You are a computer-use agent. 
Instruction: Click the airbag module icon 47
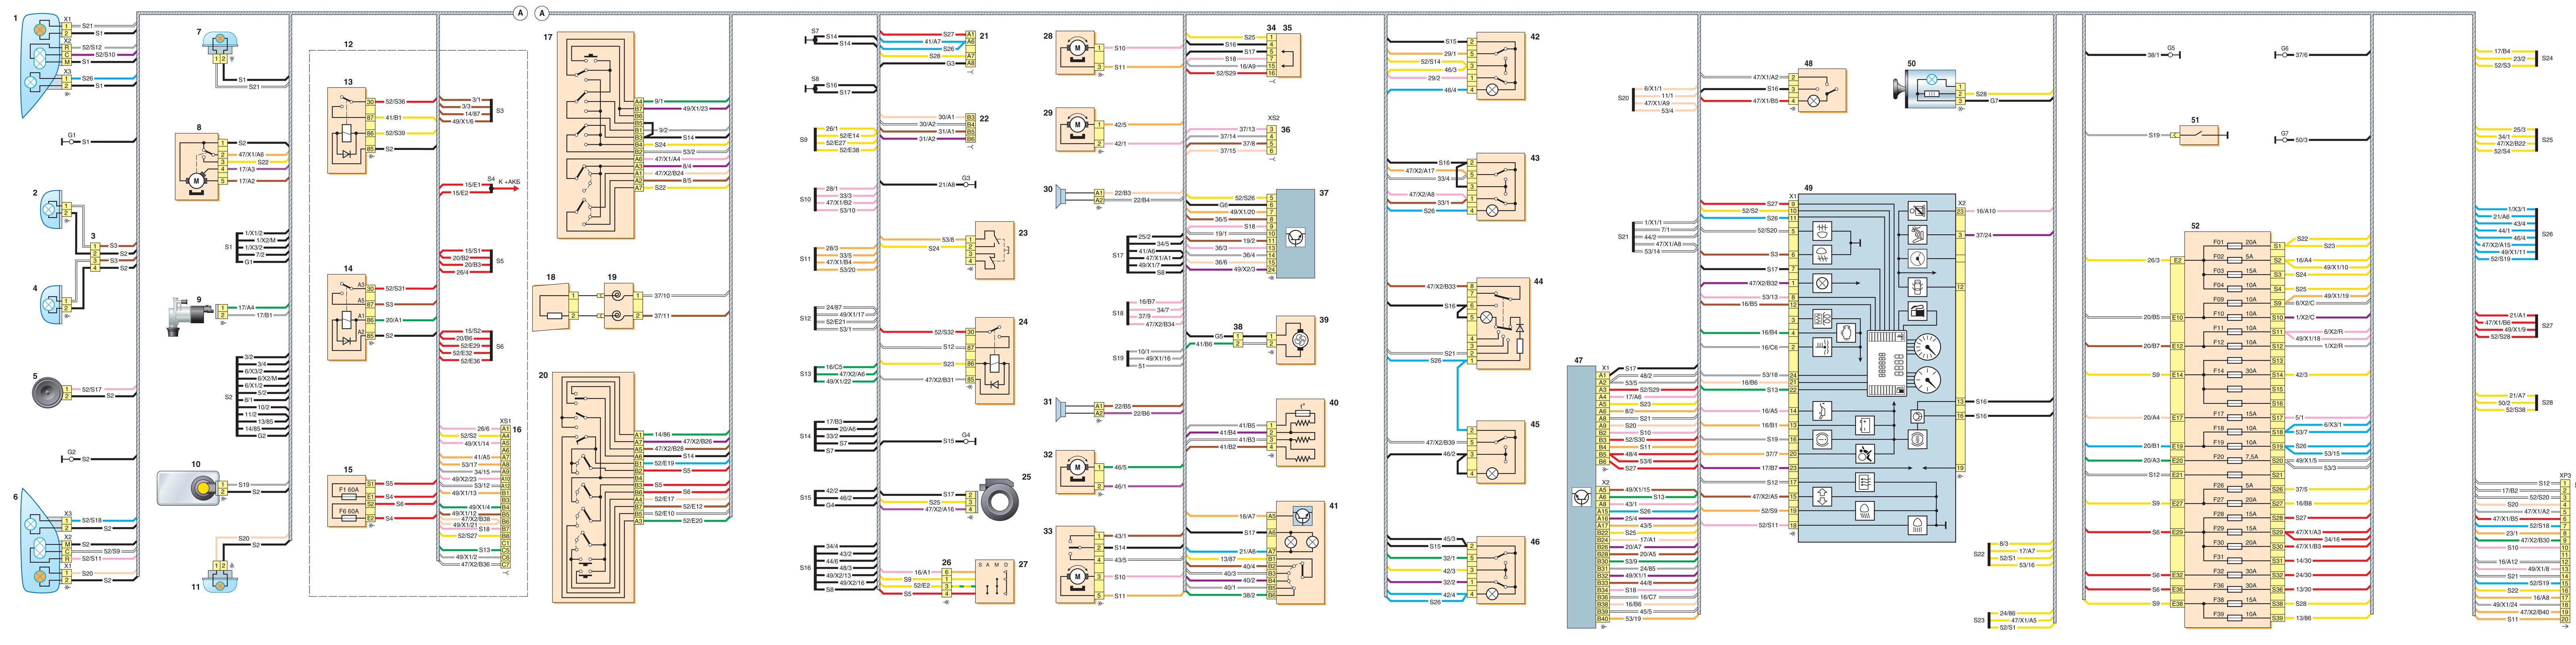(1580, 497)
